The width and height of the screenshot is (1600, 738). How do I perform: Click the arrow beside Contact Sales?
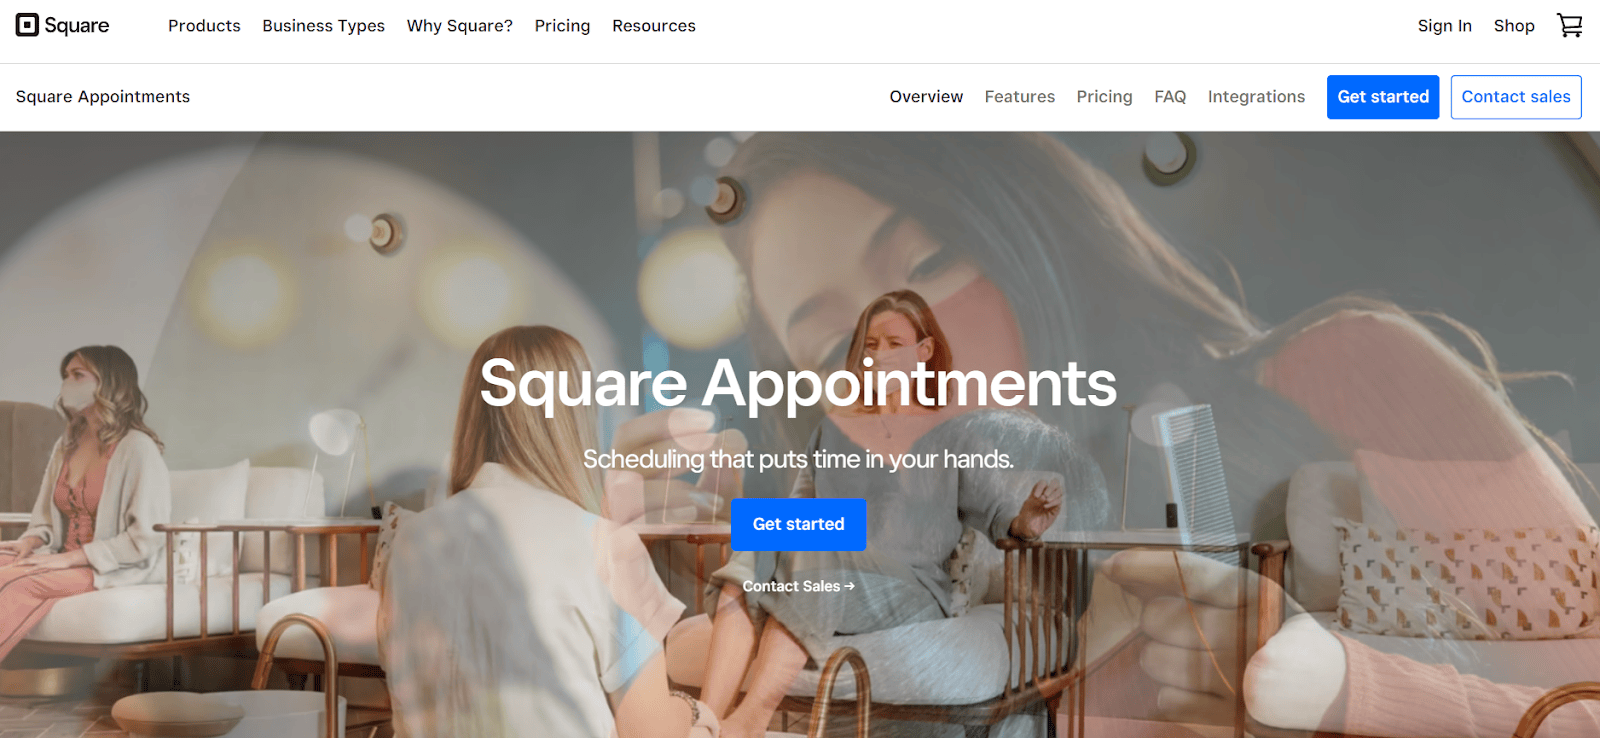tap(850, 586)
